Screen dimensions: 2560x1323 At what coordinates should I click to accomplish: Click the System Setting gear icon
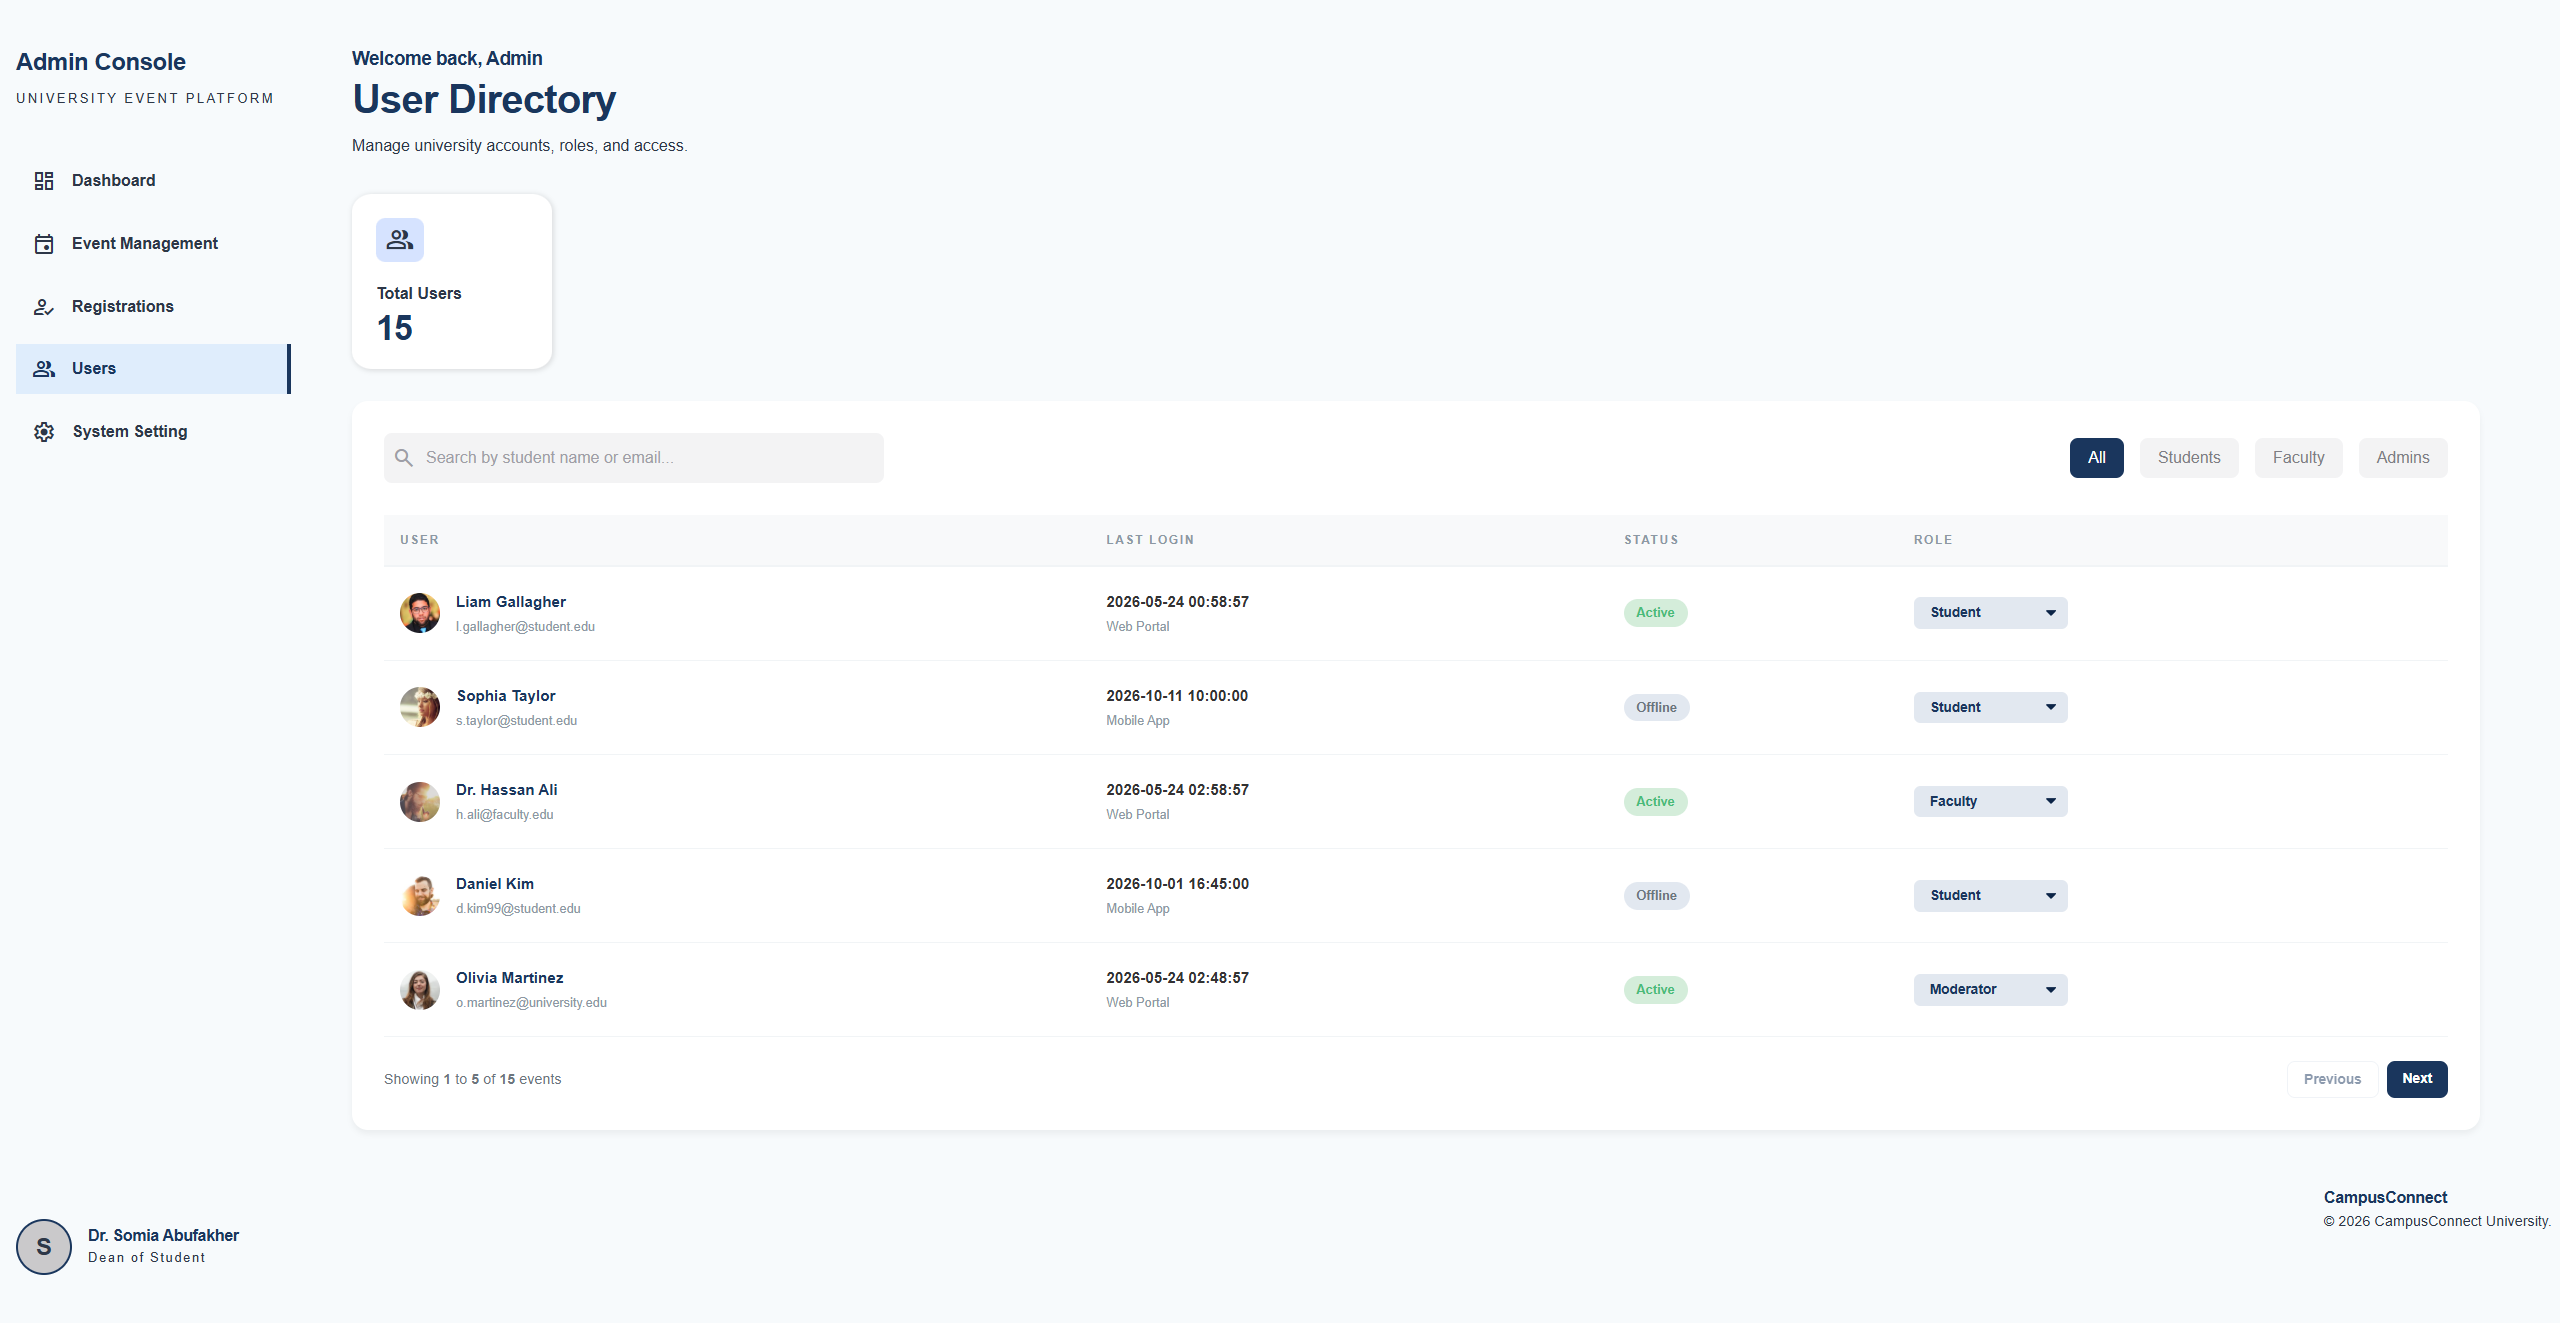pyautogui.click(x=44, y=432)
